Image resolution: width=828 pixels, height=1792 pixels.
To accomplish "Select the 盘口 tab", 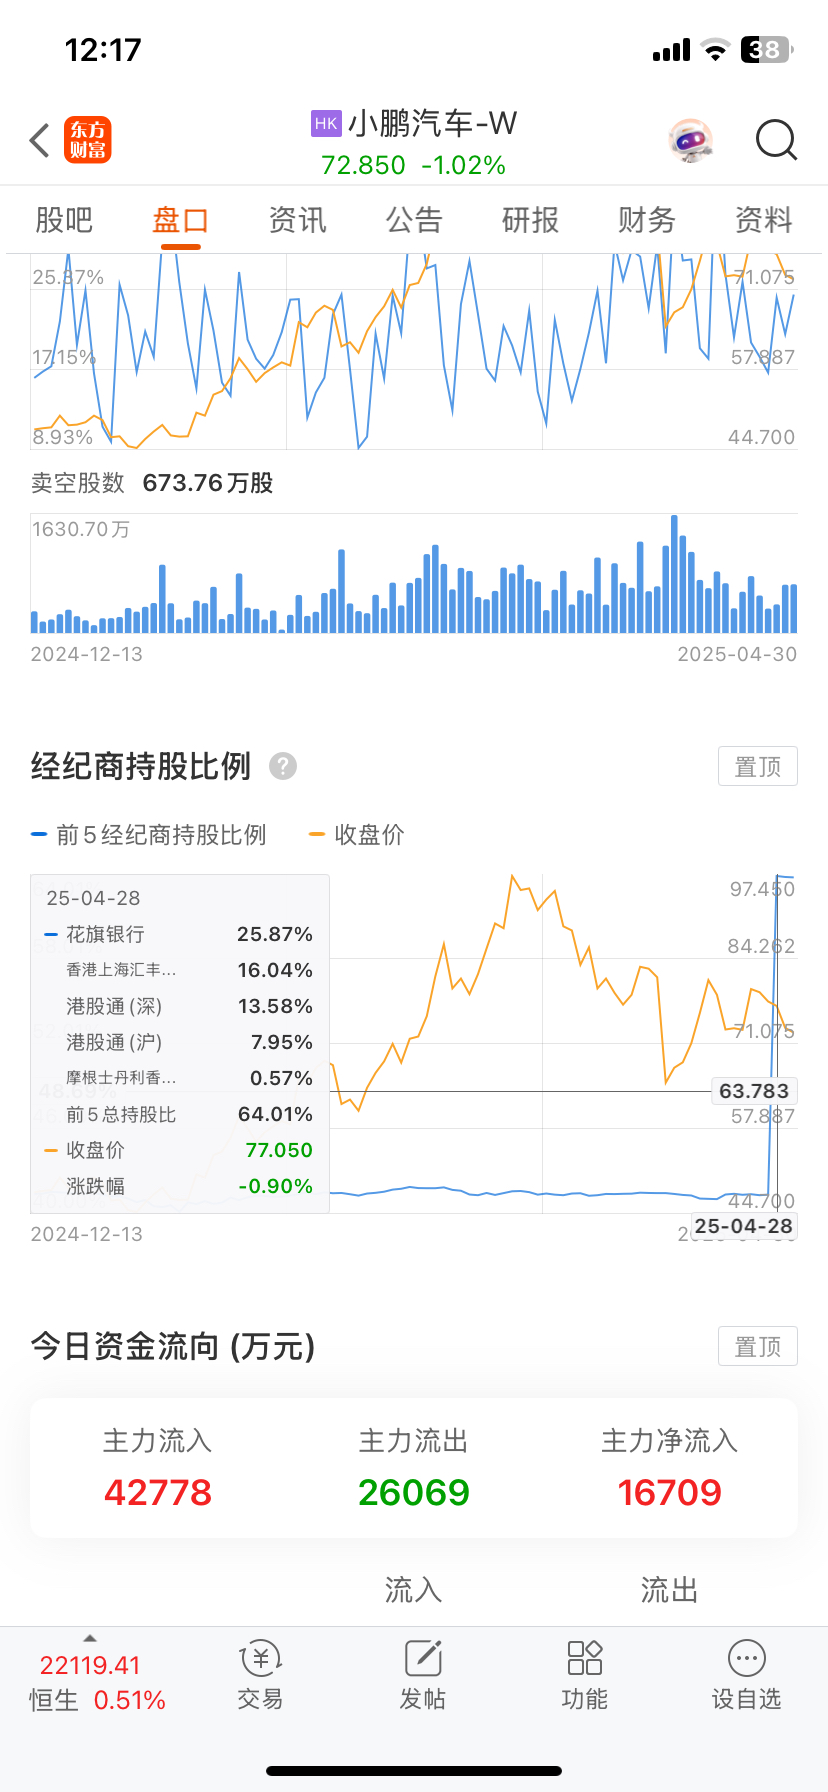I will pos(181,220).
